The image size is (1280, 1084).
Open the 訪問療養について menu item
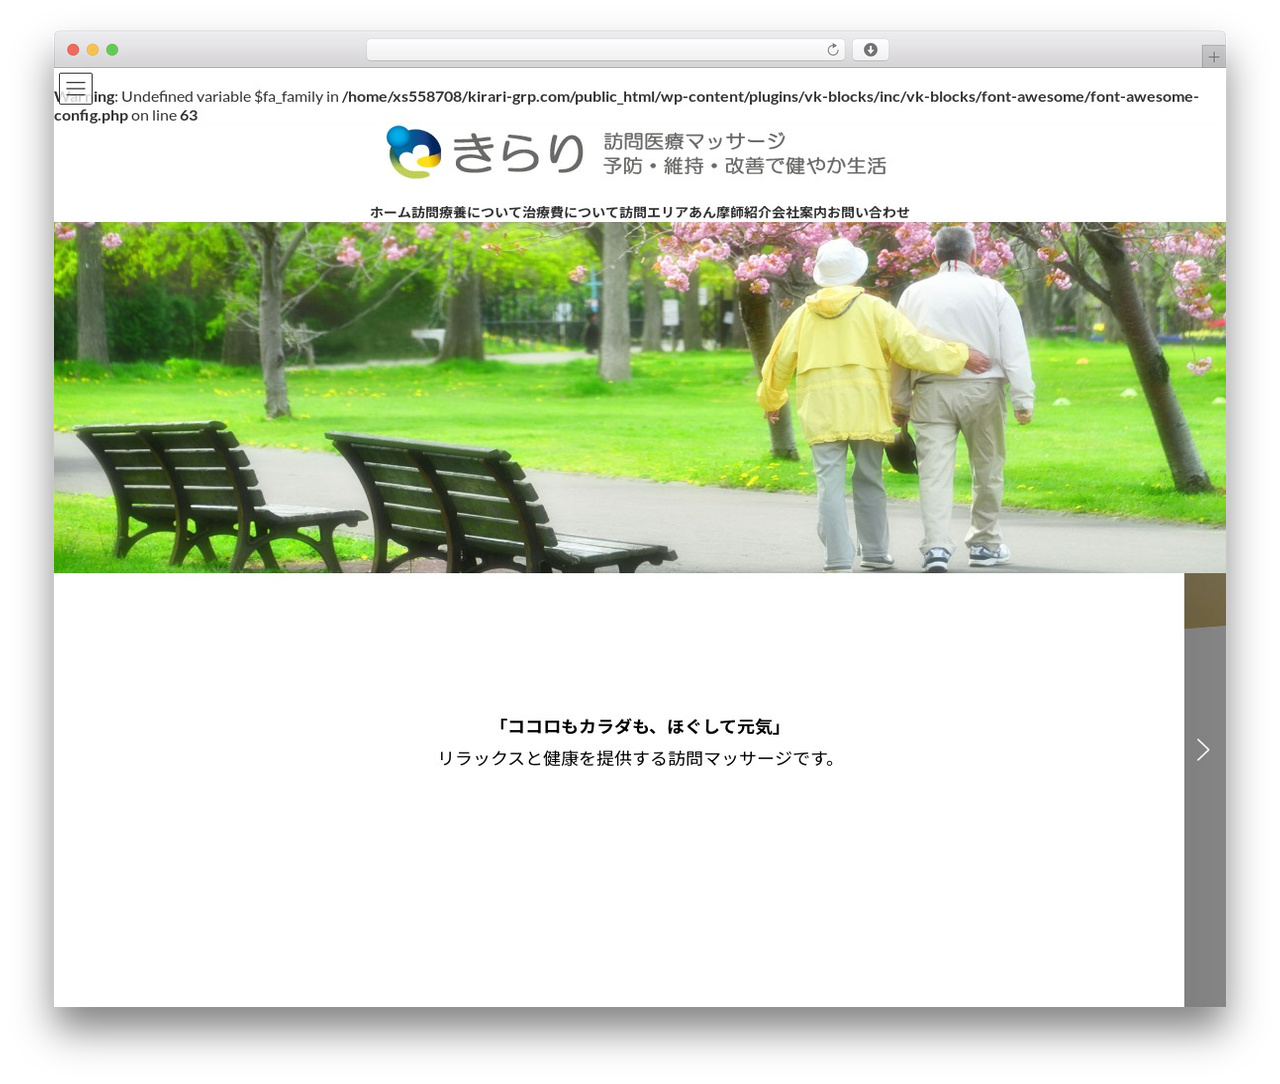pos(467,212)
